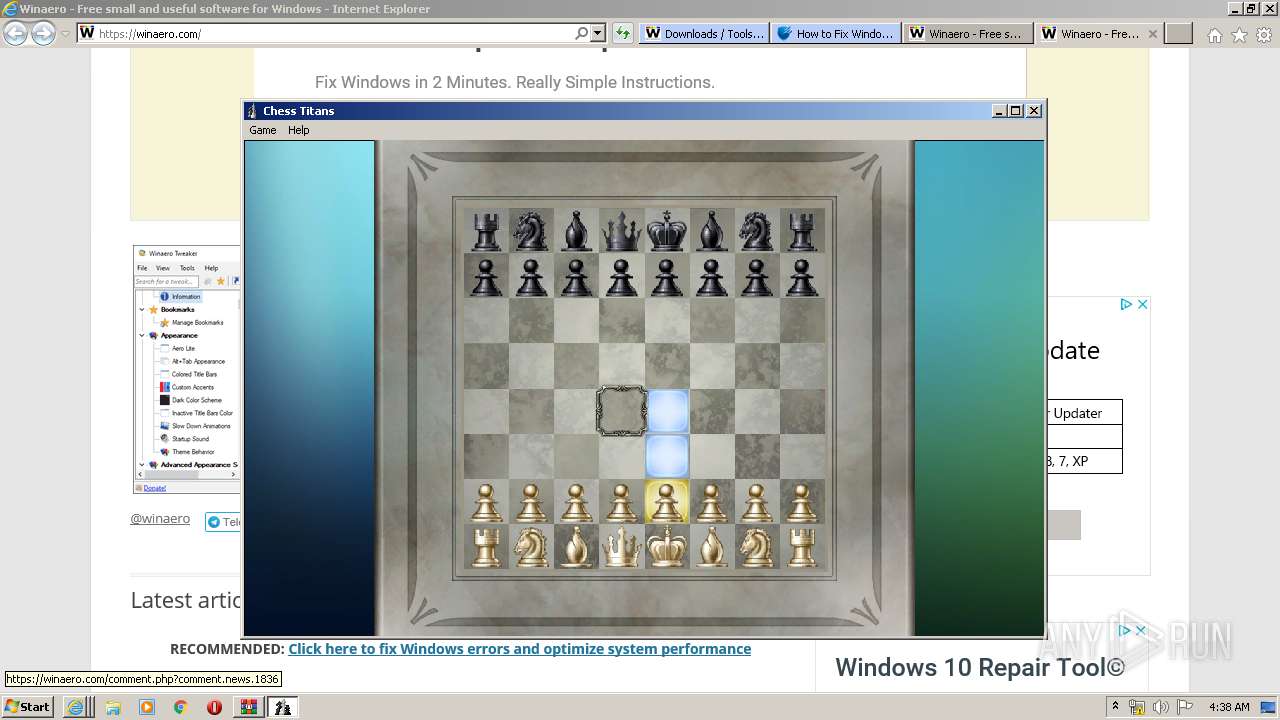This screenshot has height=720, width=1280.
Task: Select the white bishop on c1
Action: point(577,547)
